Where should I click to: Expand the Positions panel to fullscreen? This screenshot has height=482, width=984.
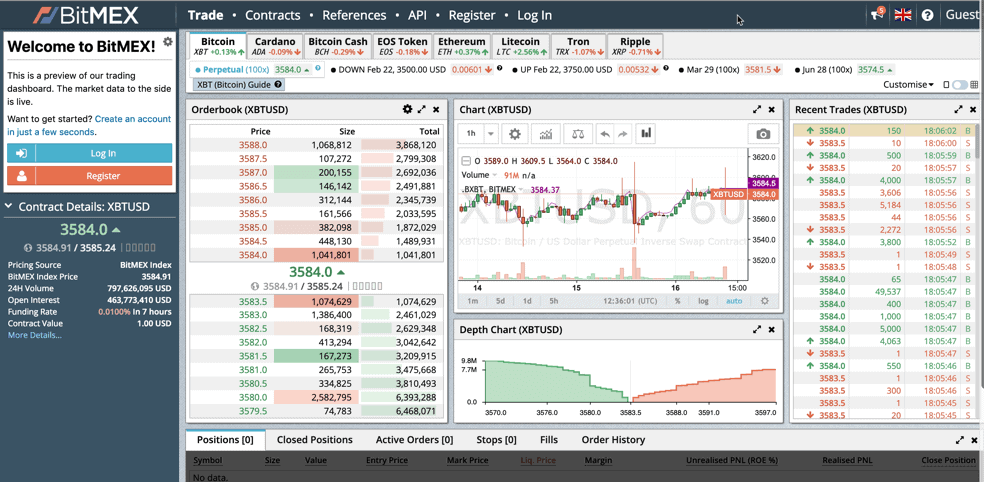960,440
